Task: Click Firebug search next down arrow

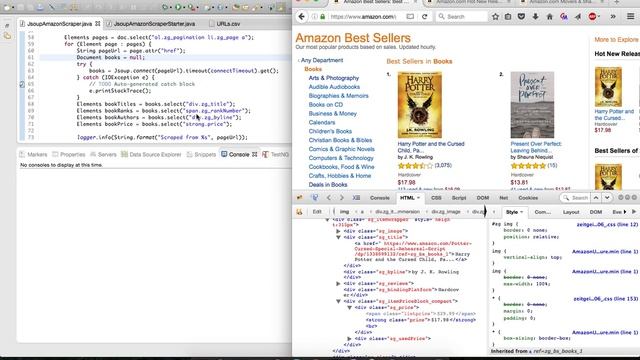Action: 607,198
